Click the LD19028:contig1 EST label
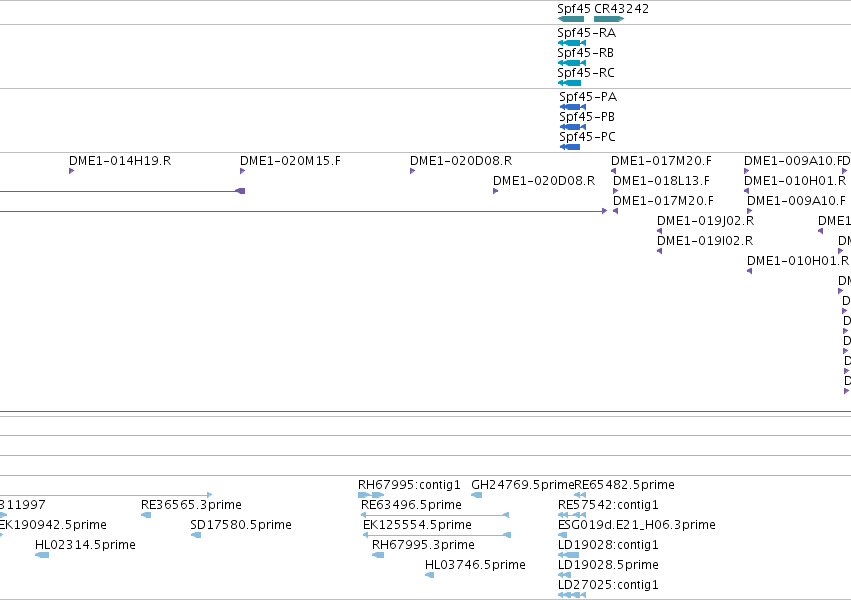 608,545
